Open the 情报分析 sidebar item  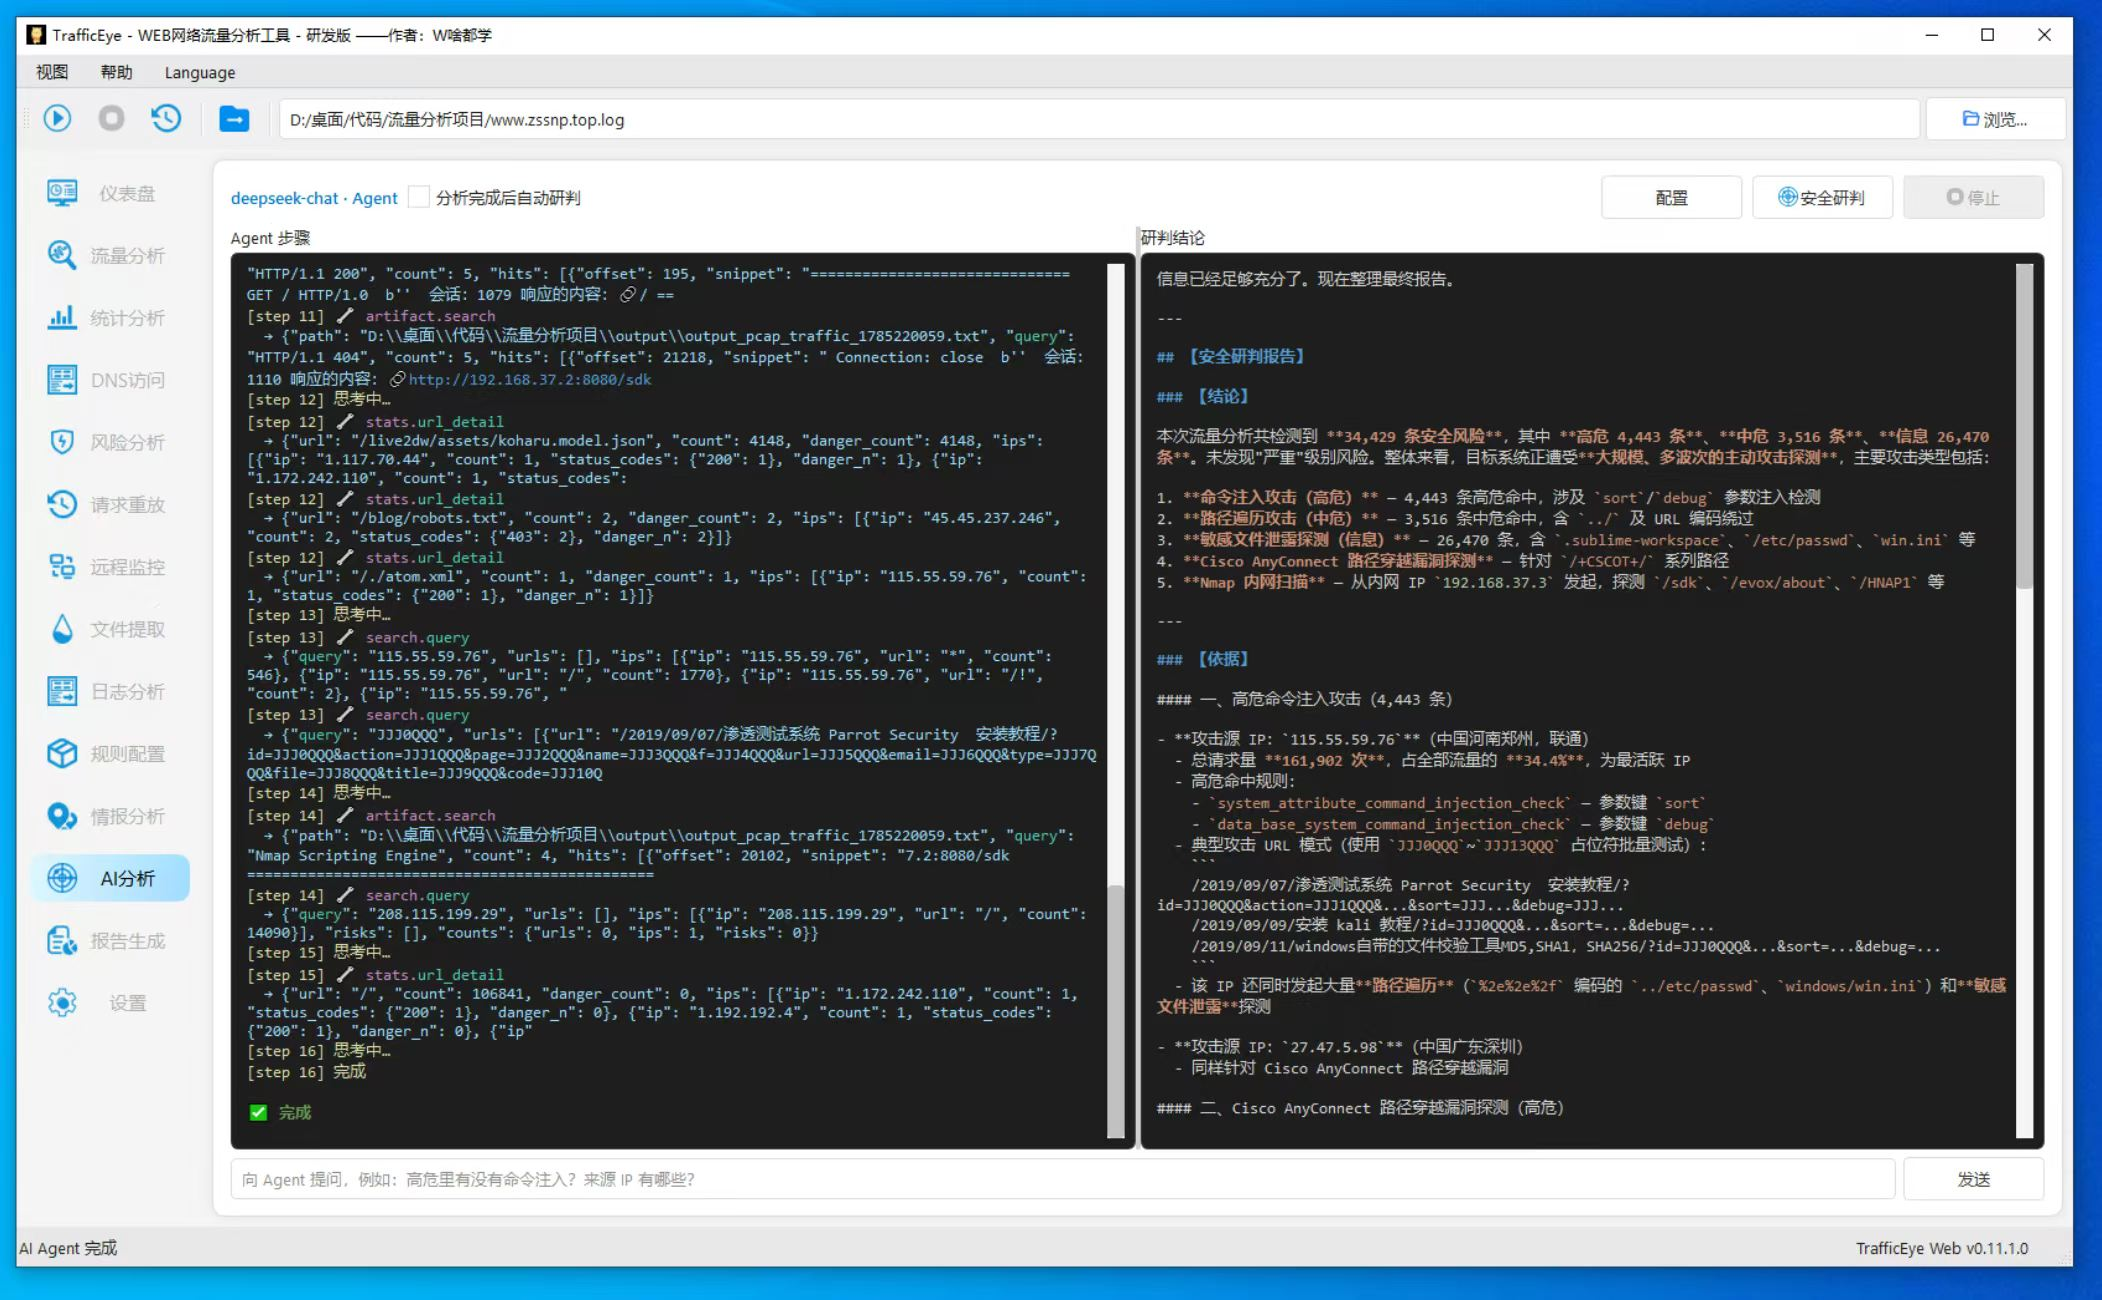110,816
